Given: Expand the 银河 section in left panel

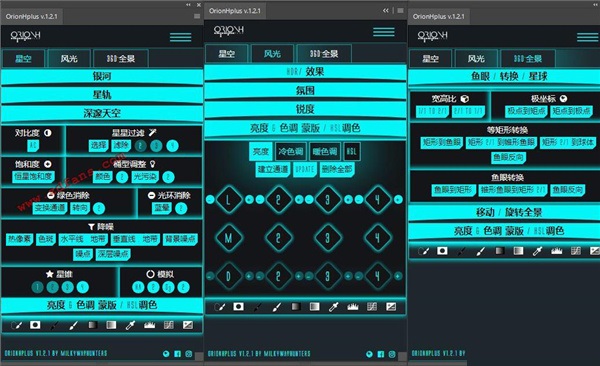Looking at the screenshot, I should click(x=102, y=77).
